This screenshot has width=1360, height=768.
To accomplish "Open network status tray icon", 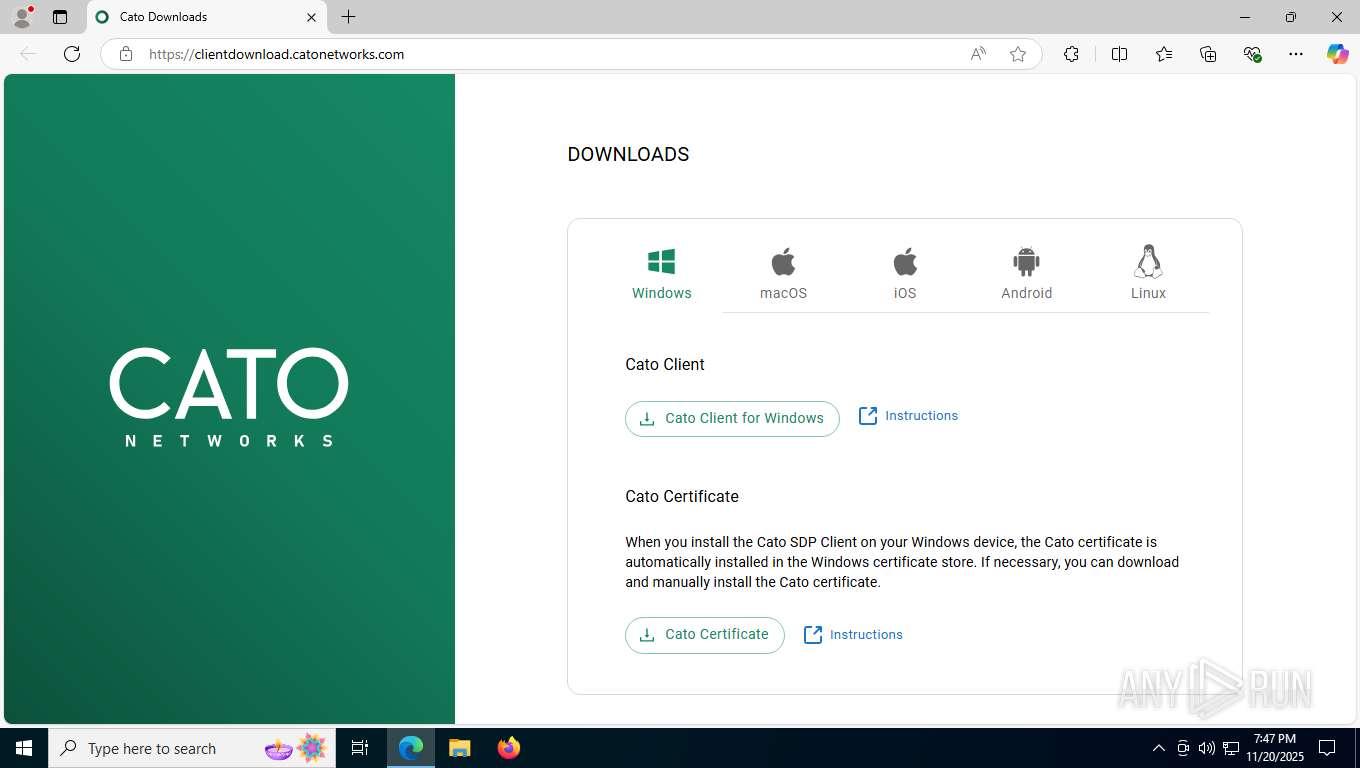I will [x=1231, y=748].
